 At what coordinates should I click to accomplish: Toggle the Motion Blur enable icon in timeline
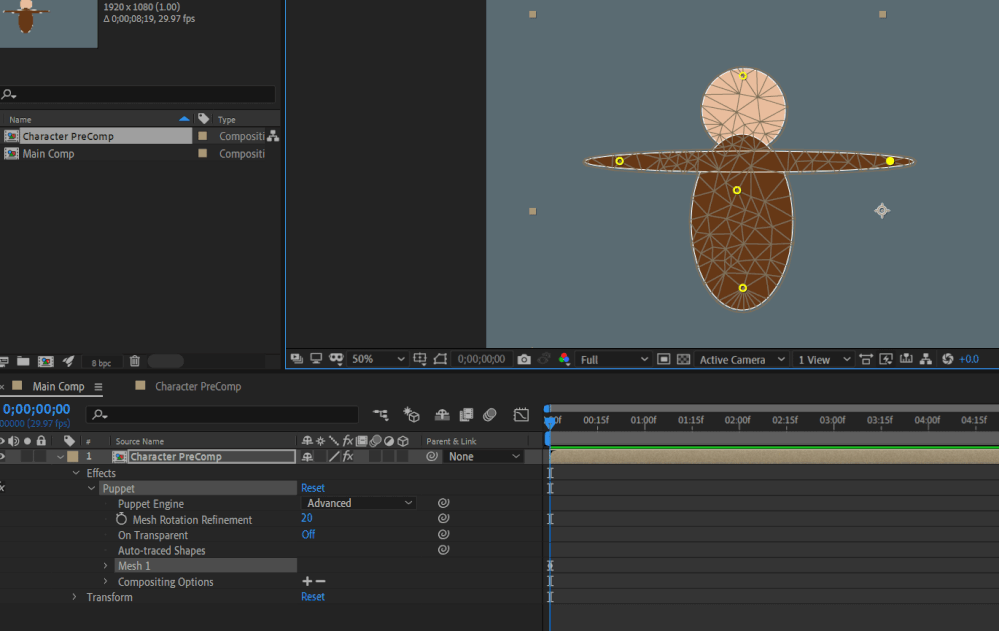pos(490,415)
